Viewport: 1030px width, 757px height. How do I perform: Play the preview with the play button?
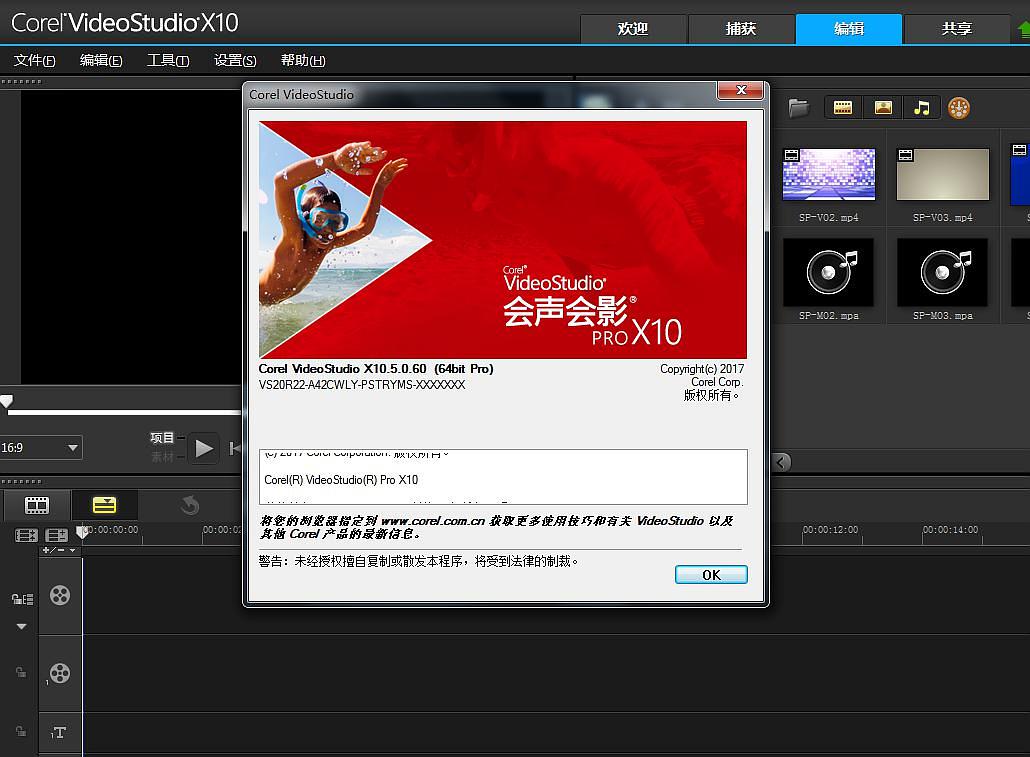(x=204, y=448)
